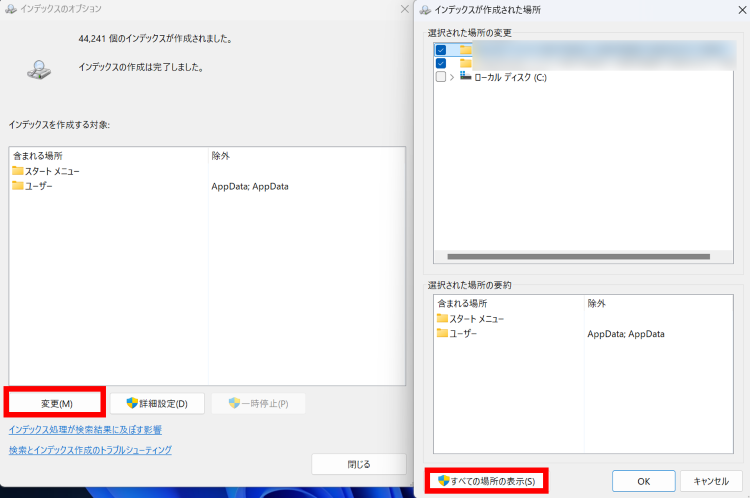Click ユーザー folder icon in summary list

442,333
